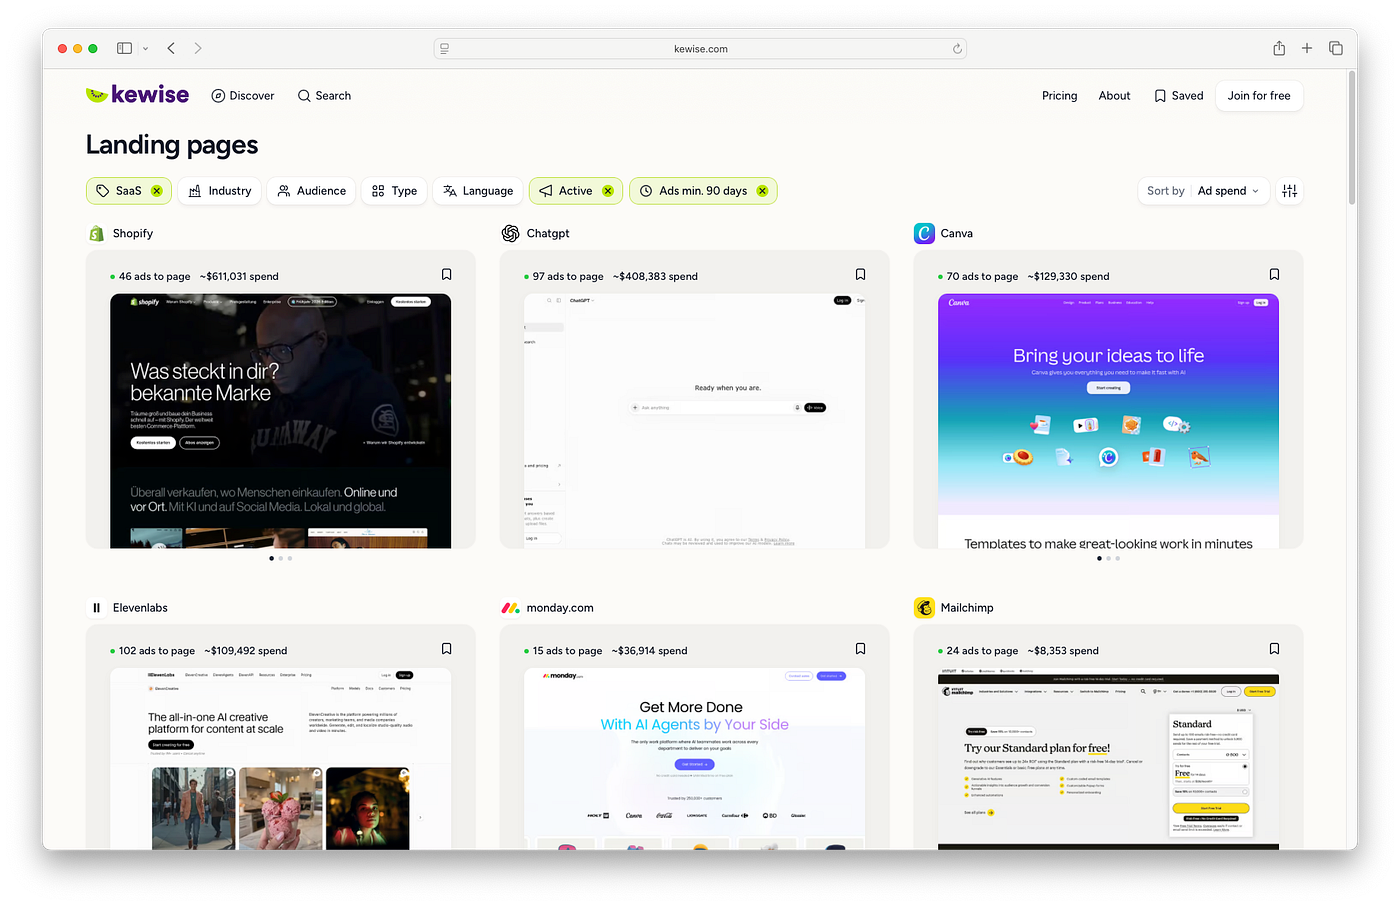Click the page-info icon in address bar
Viewport: 1400px width, 906px height.
click(445, 48)
